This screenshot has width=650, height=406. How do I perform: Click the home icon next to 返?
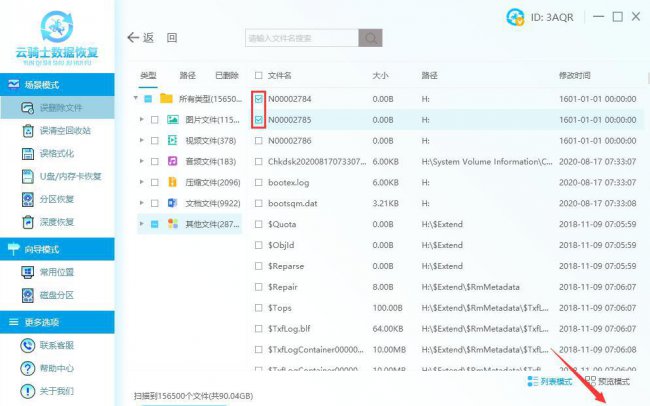pos(172,38)
